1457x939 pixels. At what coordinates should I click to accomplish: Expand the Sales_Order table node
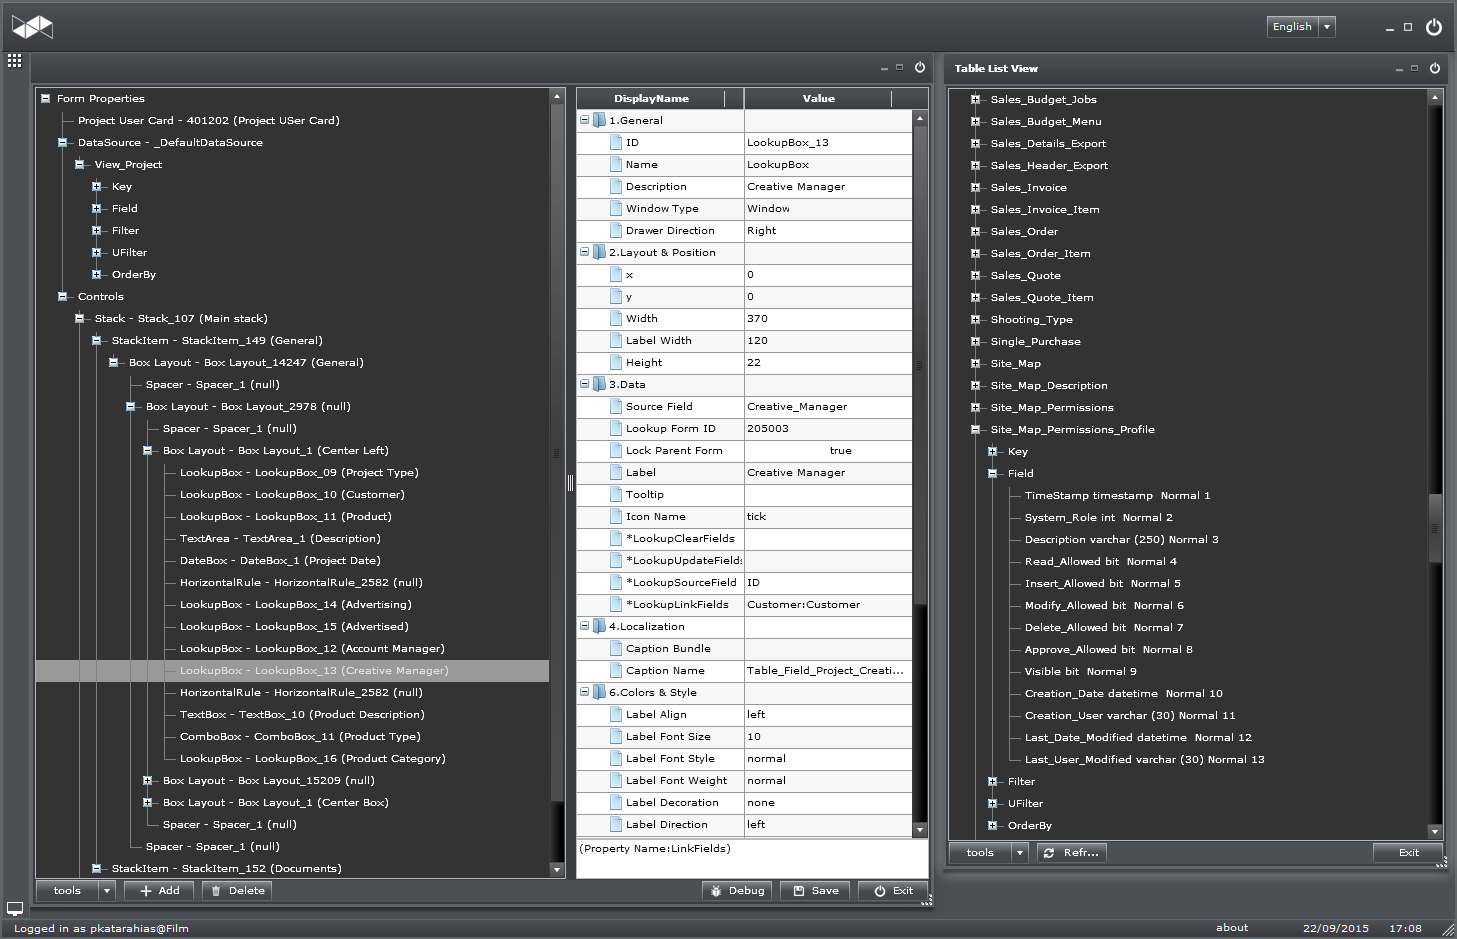pyautogui.click(x=975, y=231)
